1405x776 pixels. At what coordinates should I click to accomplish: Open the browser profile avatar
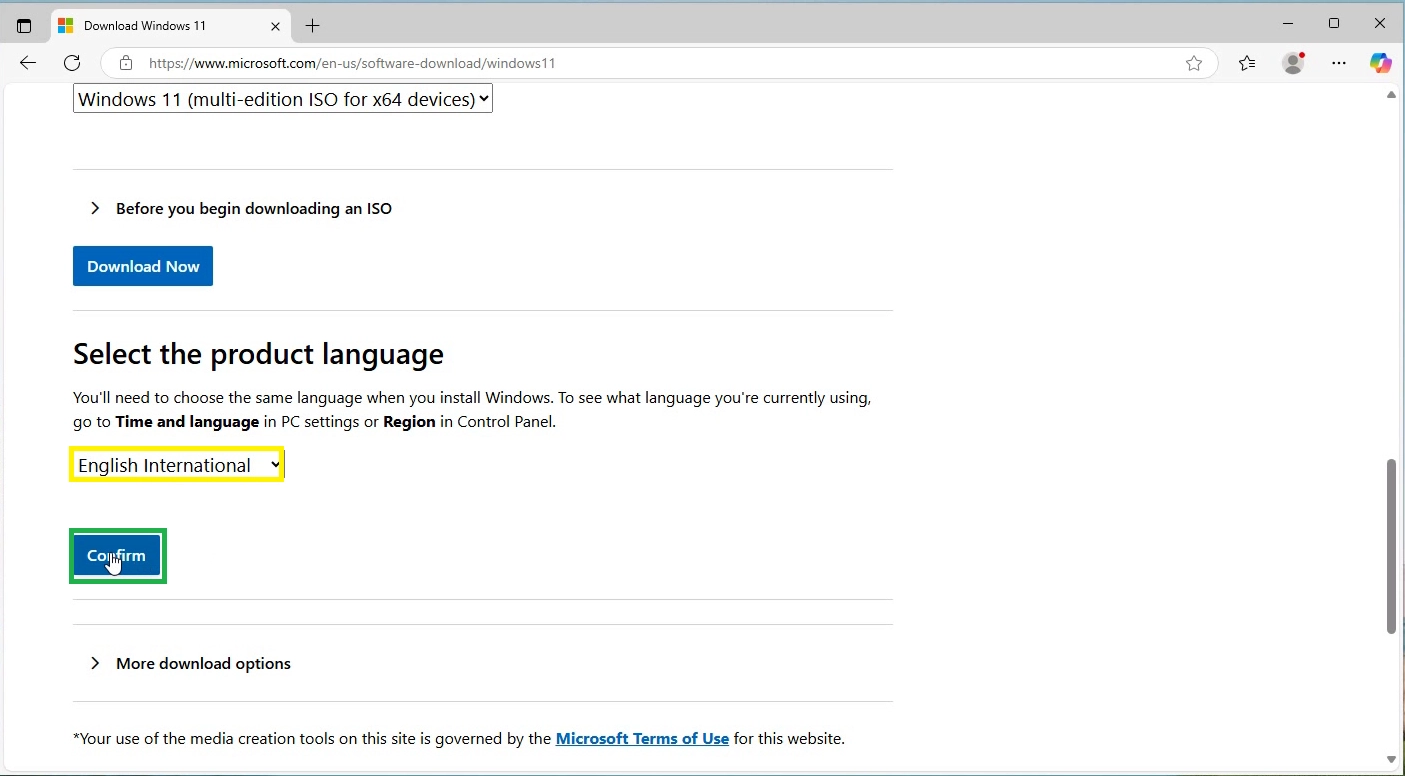[x=1294, y=63]
